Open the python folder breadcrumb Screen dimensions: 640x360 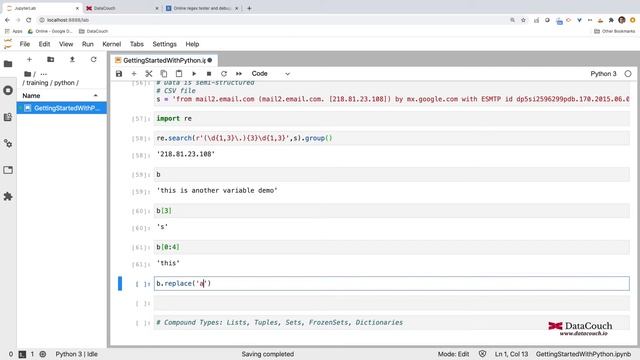coord(64,83)
